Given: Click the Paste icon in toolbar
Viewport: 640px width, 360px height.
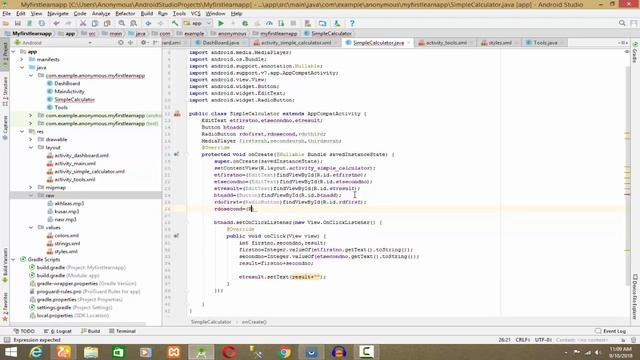Looking at the screenshot, I should pyautogui.click(x=107, y=23).
